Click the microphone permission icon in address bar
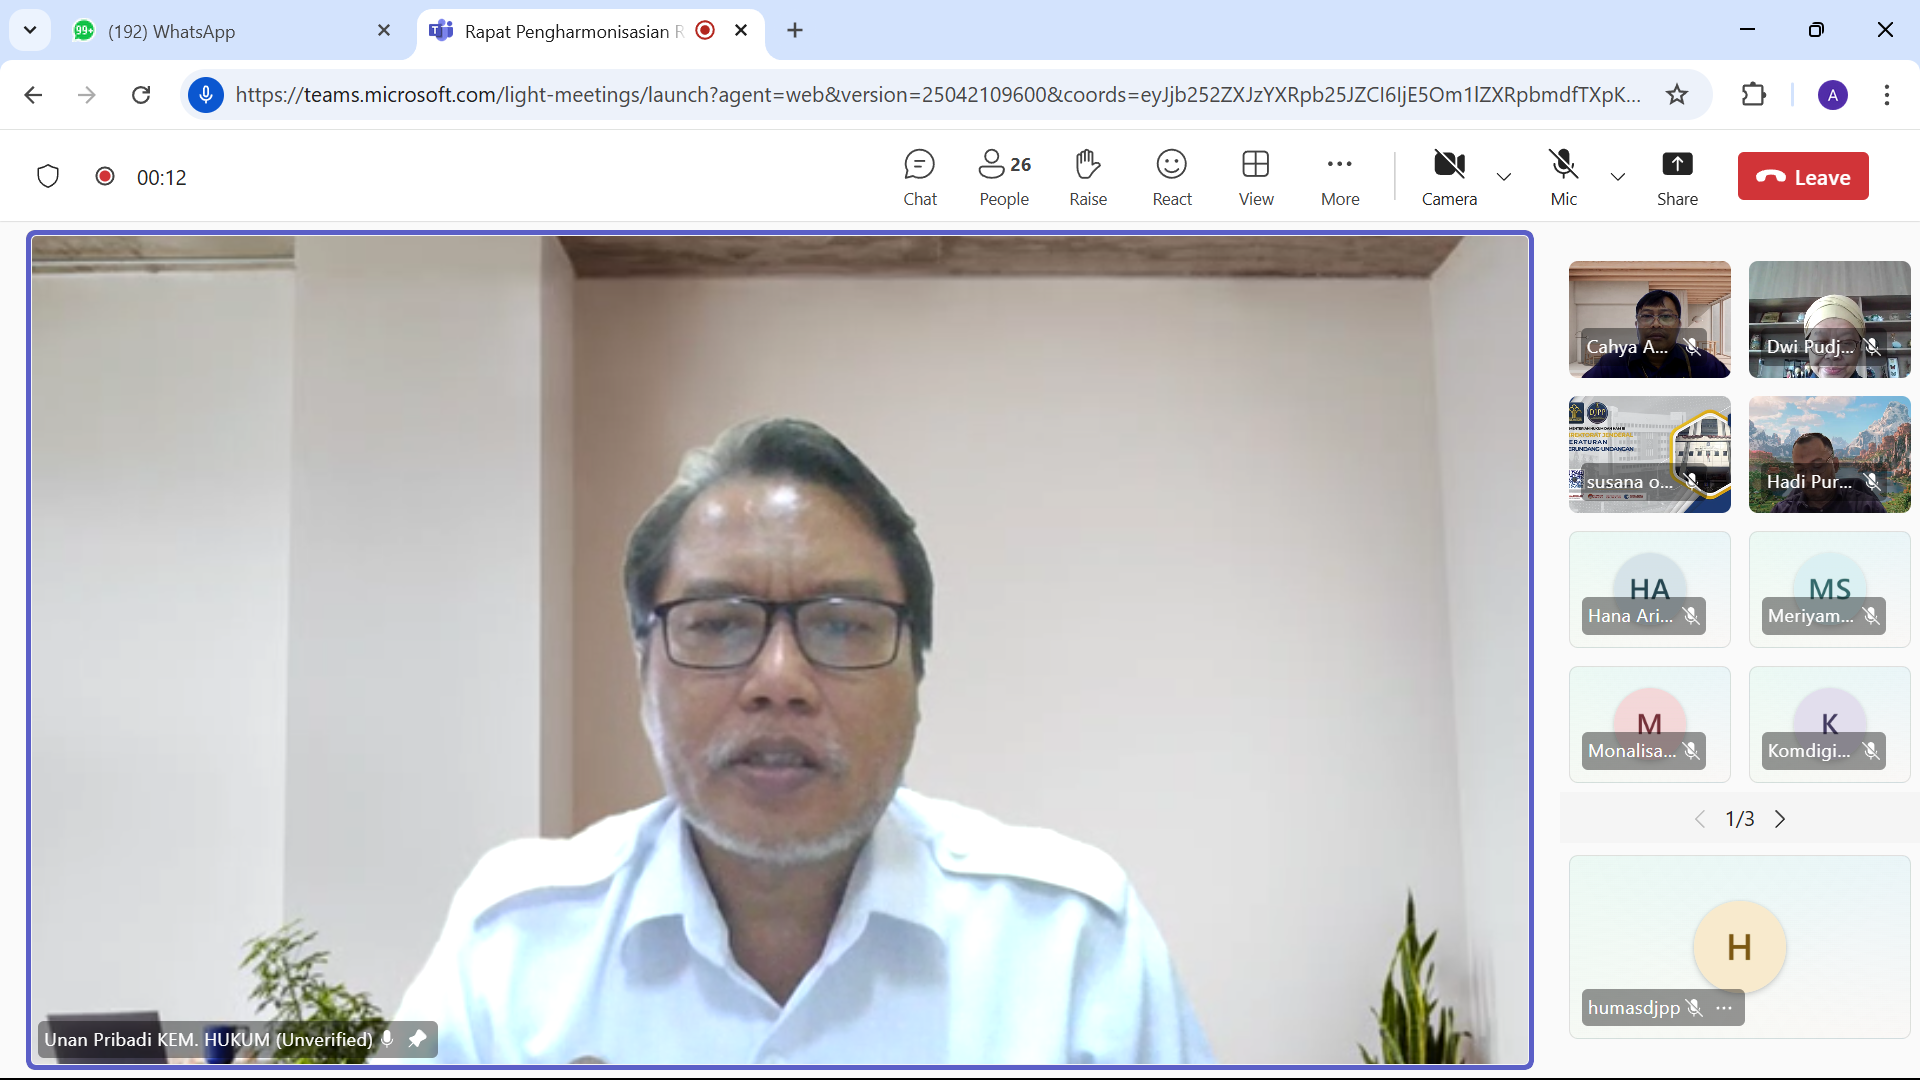1920x1080 pixels. [x=206, y=95]
